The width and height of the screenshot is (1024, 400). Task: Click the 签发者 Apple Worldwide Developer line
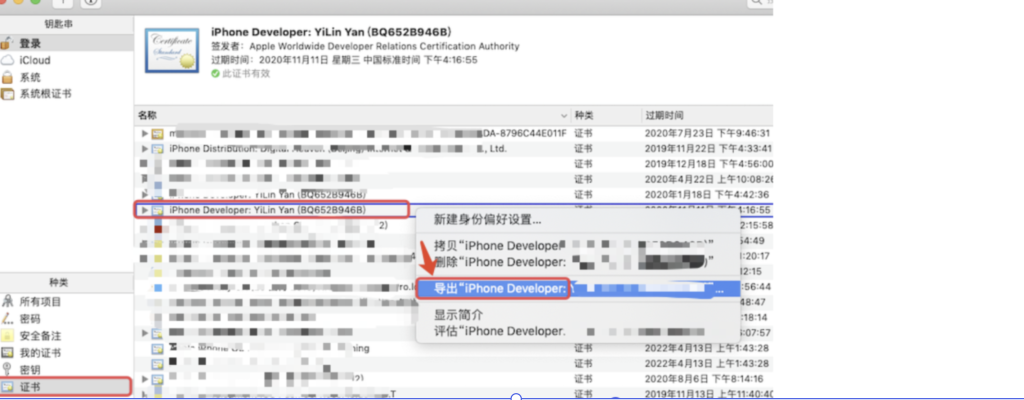[365, 46]
